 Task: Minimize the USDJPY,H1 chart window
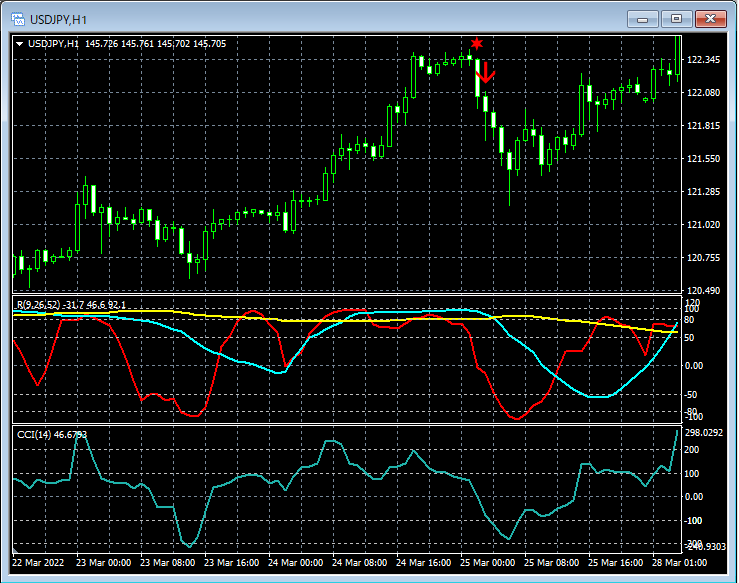click(642, 19)
